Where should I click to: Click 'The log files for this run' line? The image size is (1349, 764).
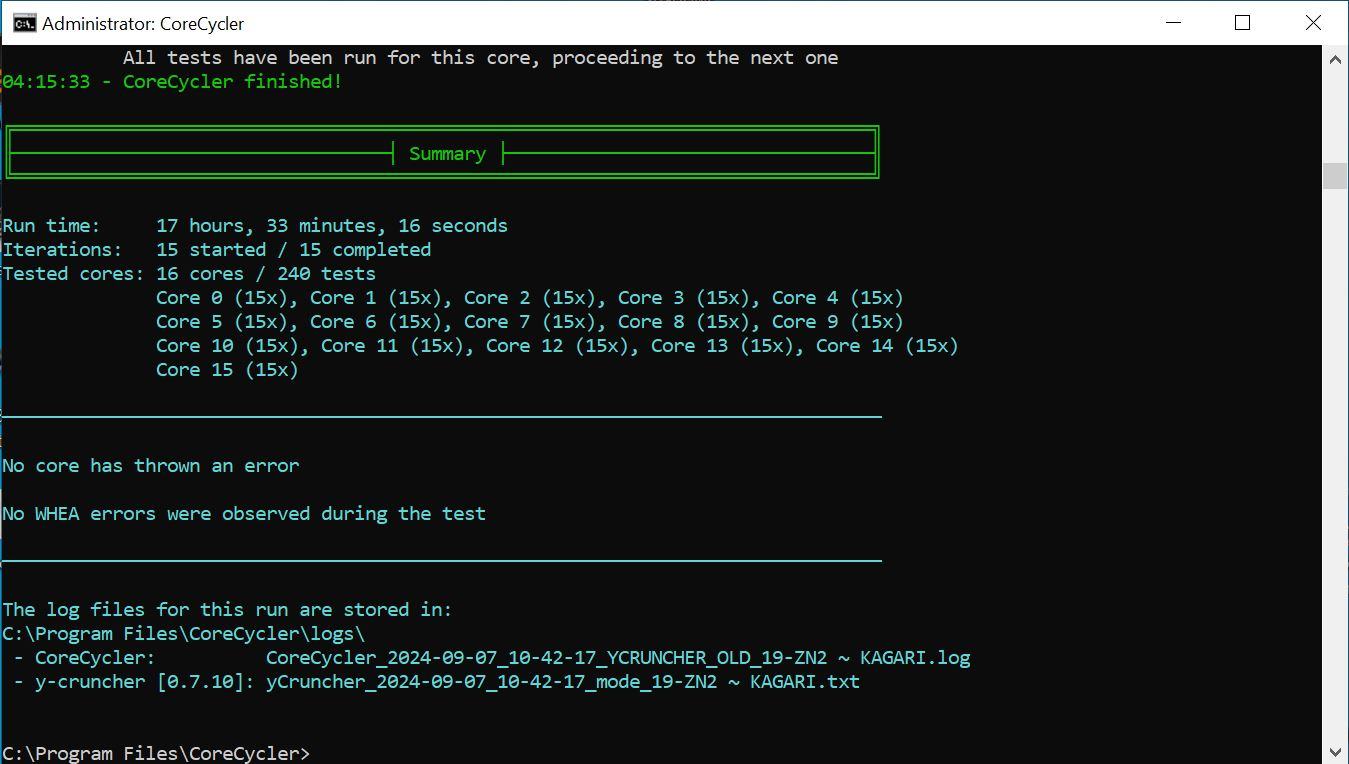pos(227,610)
